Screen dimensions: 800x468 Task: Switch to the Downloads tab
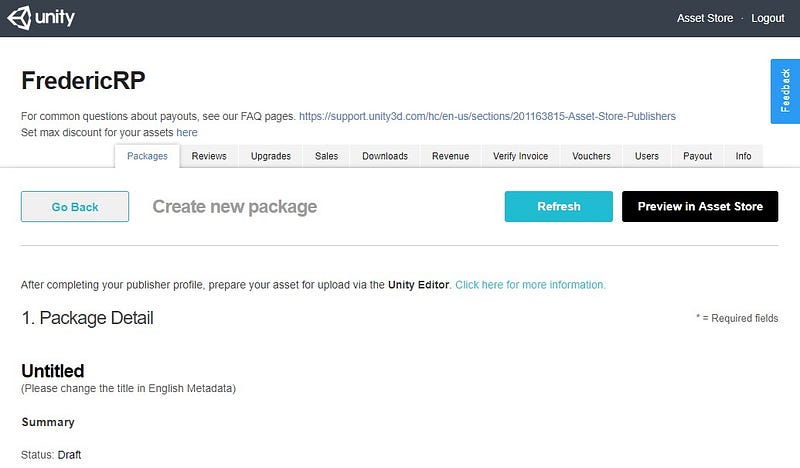(385, 156)
